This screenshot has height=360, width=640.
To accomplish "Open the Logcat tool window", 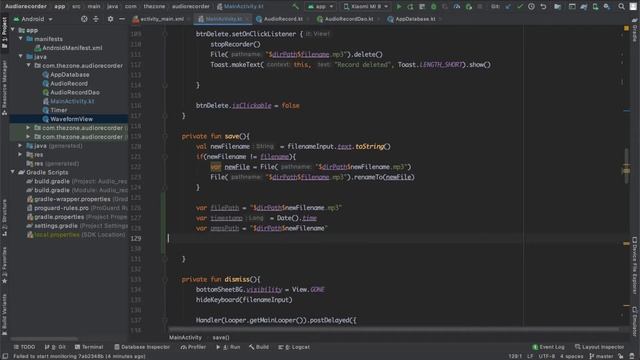I will click(x=294, y=347).
